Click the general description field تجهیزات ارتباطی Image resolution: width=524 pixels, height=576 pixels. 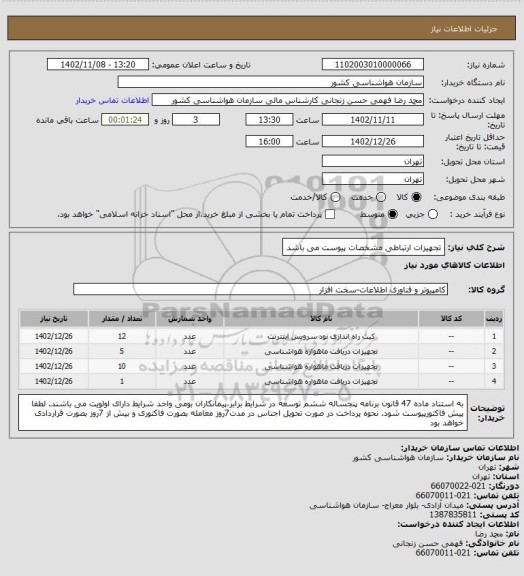(x=363, y=248)
